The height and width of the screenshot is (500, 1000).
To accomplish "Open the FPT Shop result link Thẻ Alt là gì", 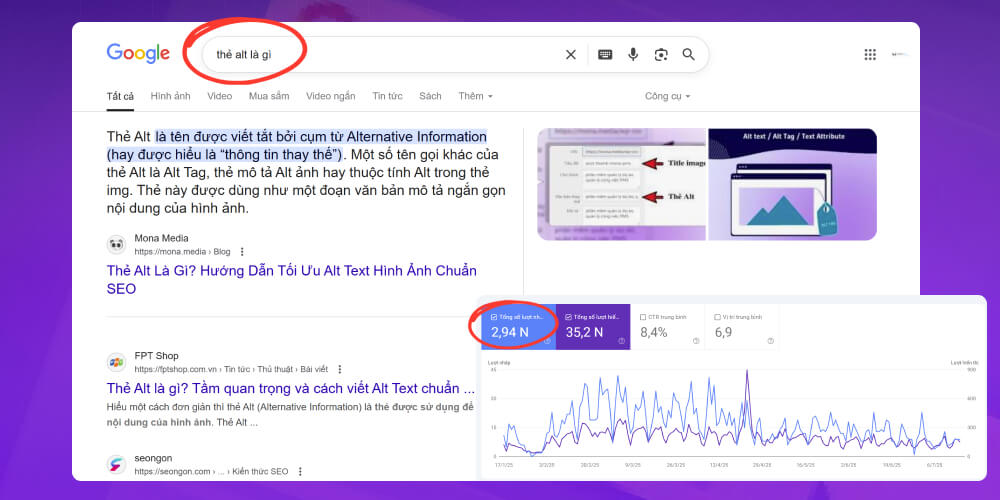I will click(x=291, y=388).
